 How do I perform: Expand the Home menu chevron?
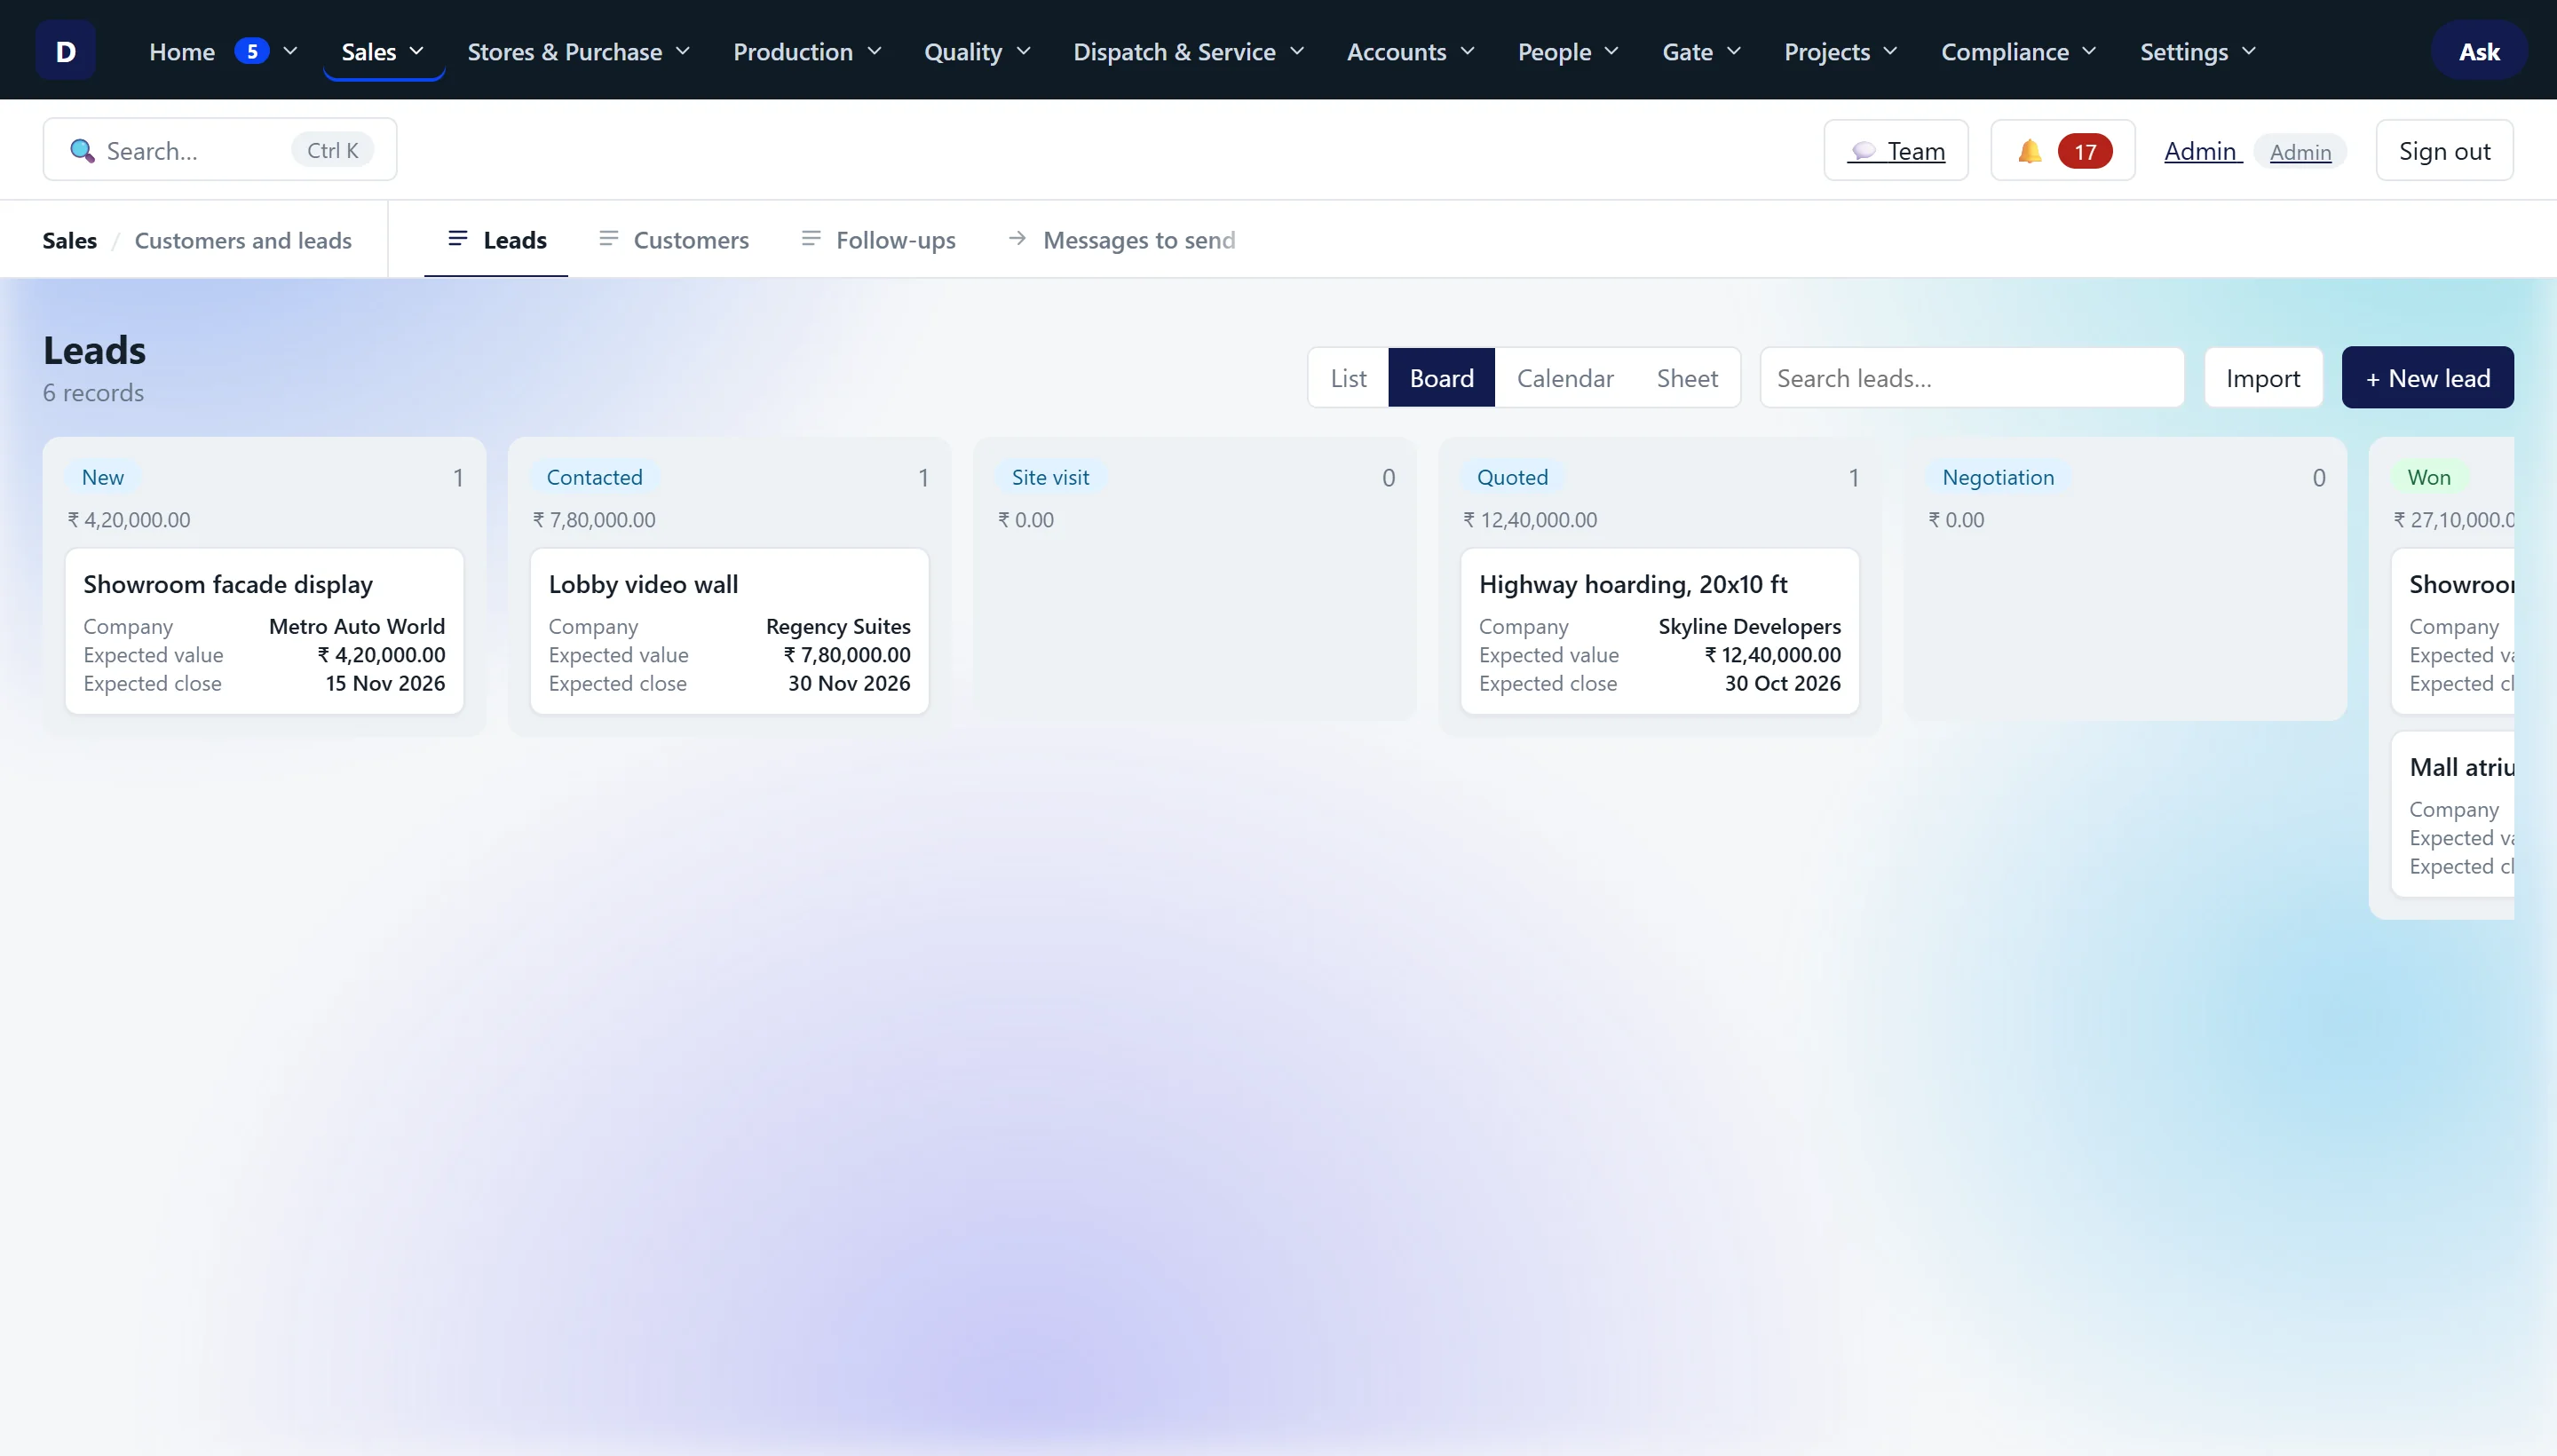coord(290,51)
